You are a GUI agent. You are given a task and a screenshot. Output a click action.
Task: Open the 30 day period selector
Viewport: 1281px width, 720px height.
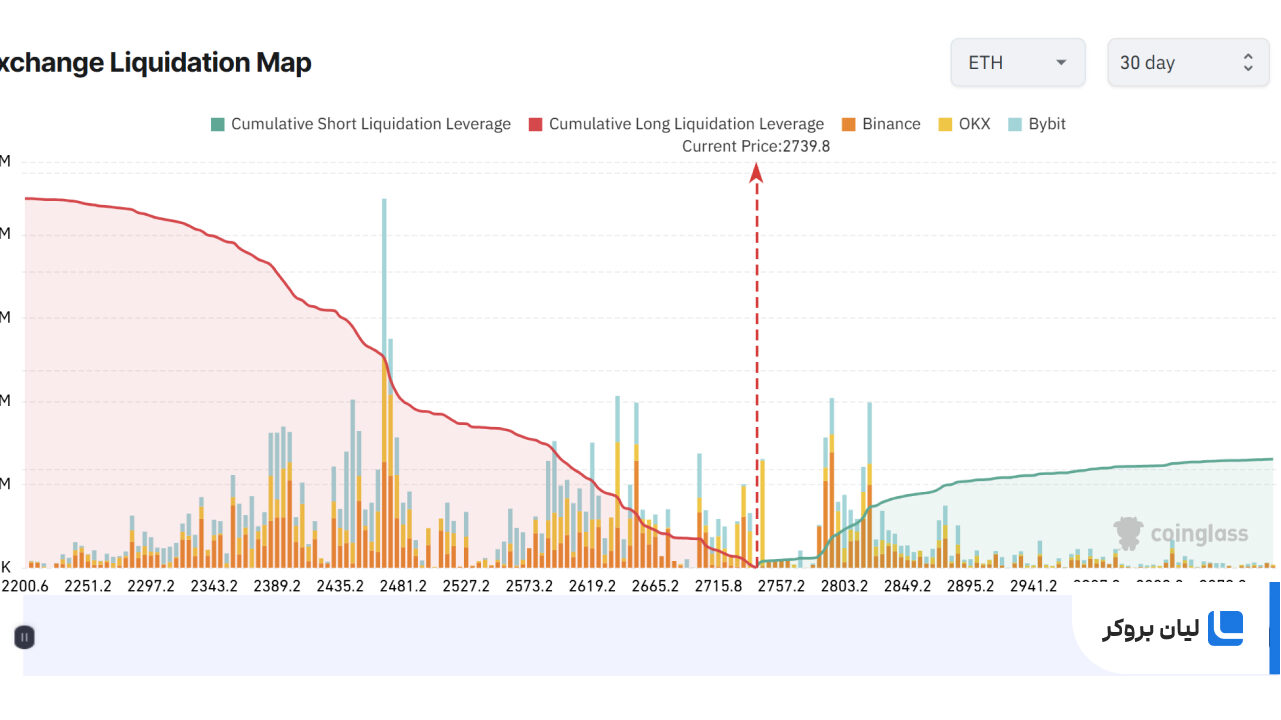pos(1187,62)
